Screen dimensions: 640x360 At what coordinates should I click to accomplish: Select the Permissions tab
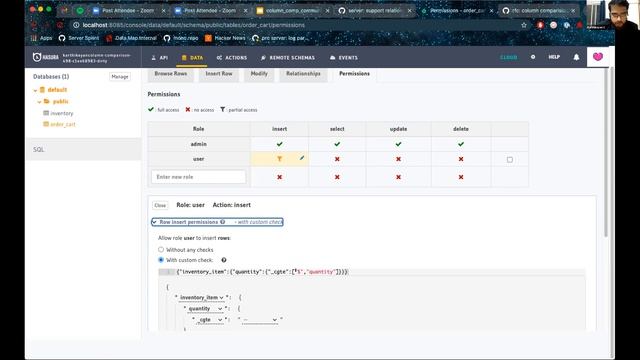pos(354,74)
